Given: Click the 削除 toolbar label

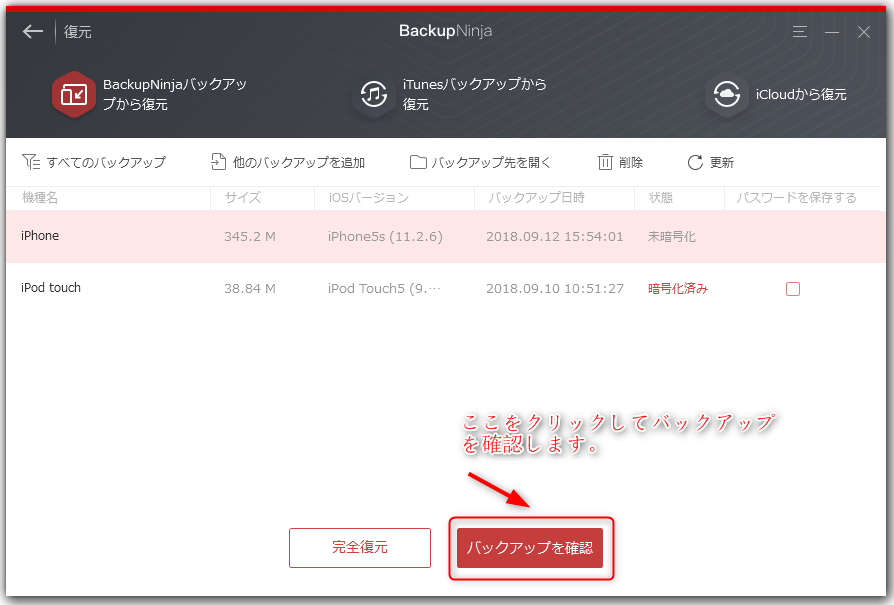Looking at the screenshot, I should pos(631,163).
